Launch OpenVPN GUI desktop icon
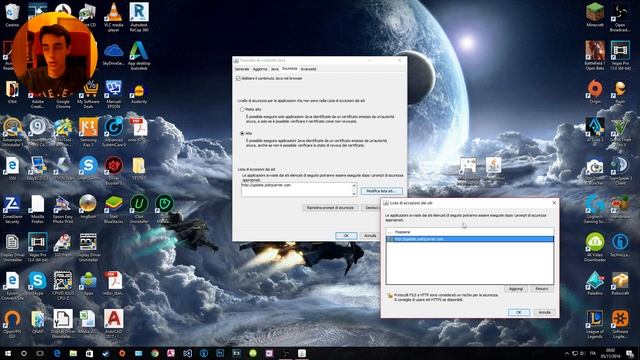640x360 pixels. (x=12, y=324)
